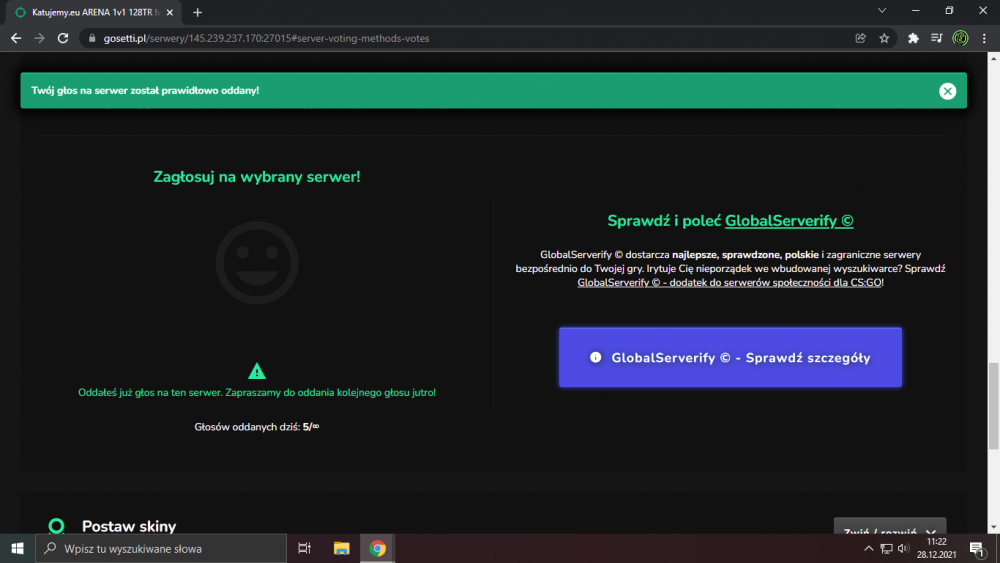Open site info via the padlock icon
Viewport: 1000px width, 563px height.
[x=92, y=38]
